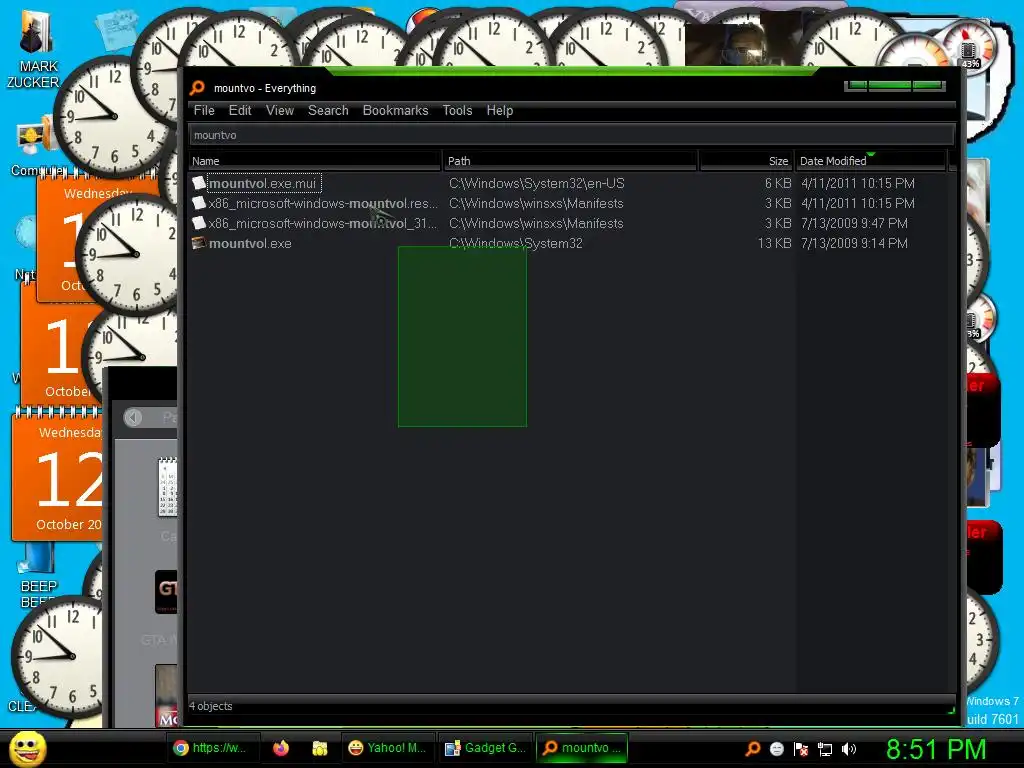Click the Everything tray icon
The width and height of the screenshot is (1024, 768).
pos(753,748)
